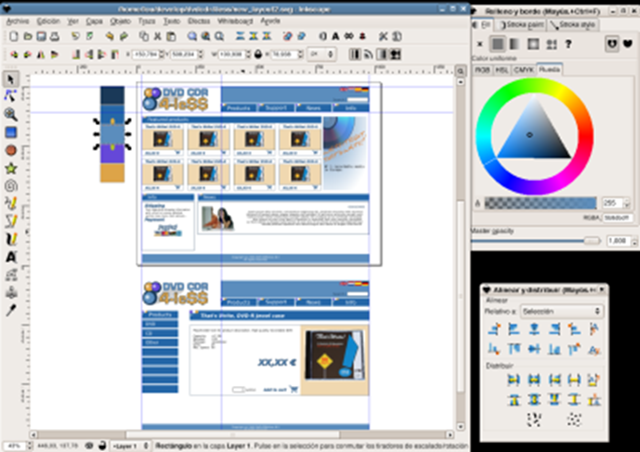This screenshot has width=640, height=452.
Task: Click the Print icon
Action: click(x=54, y=36)
